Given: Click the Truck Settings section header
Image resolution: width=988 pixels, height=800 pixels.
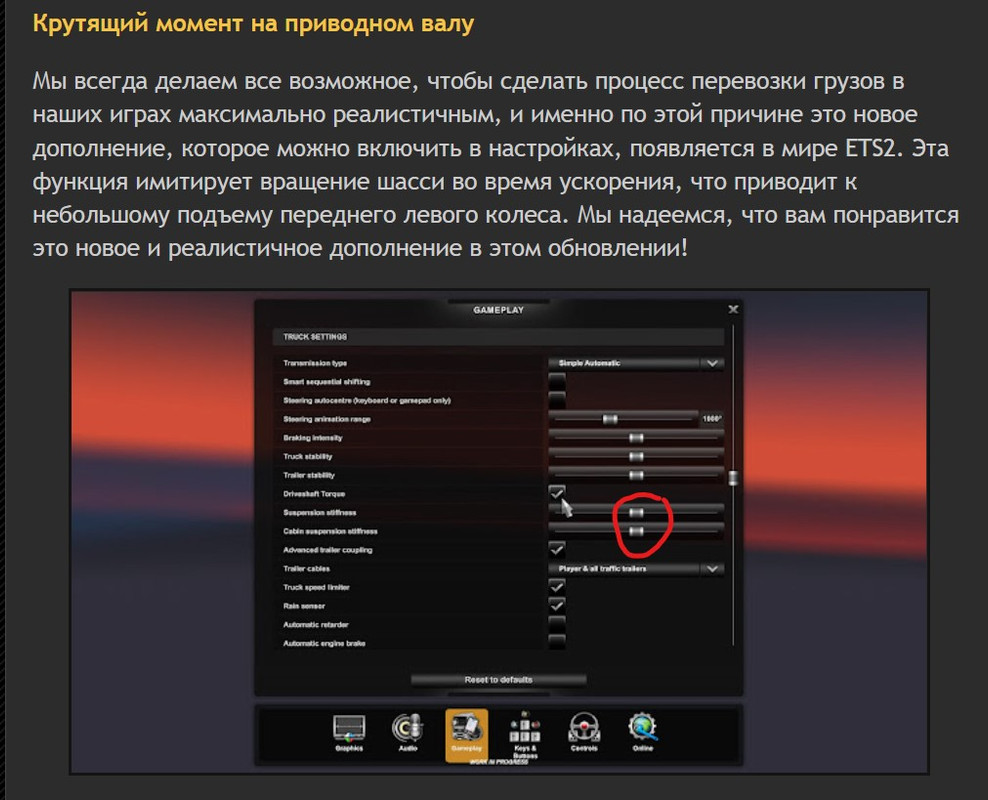Looking at the screenshot, I should [498, 337].
